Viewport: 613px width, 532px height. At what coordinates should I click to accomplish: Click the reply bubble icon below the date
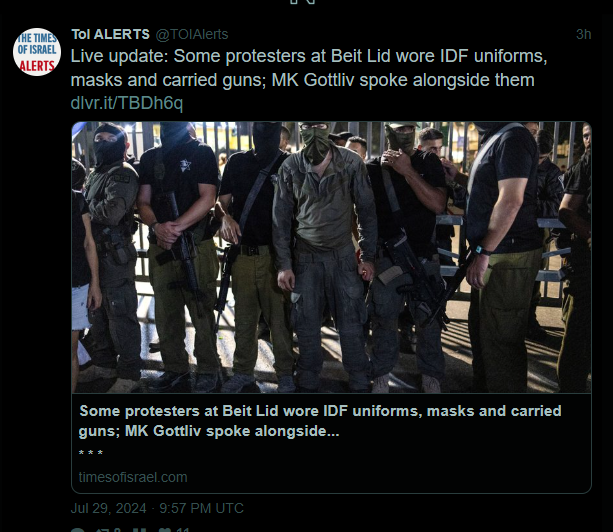77,530
